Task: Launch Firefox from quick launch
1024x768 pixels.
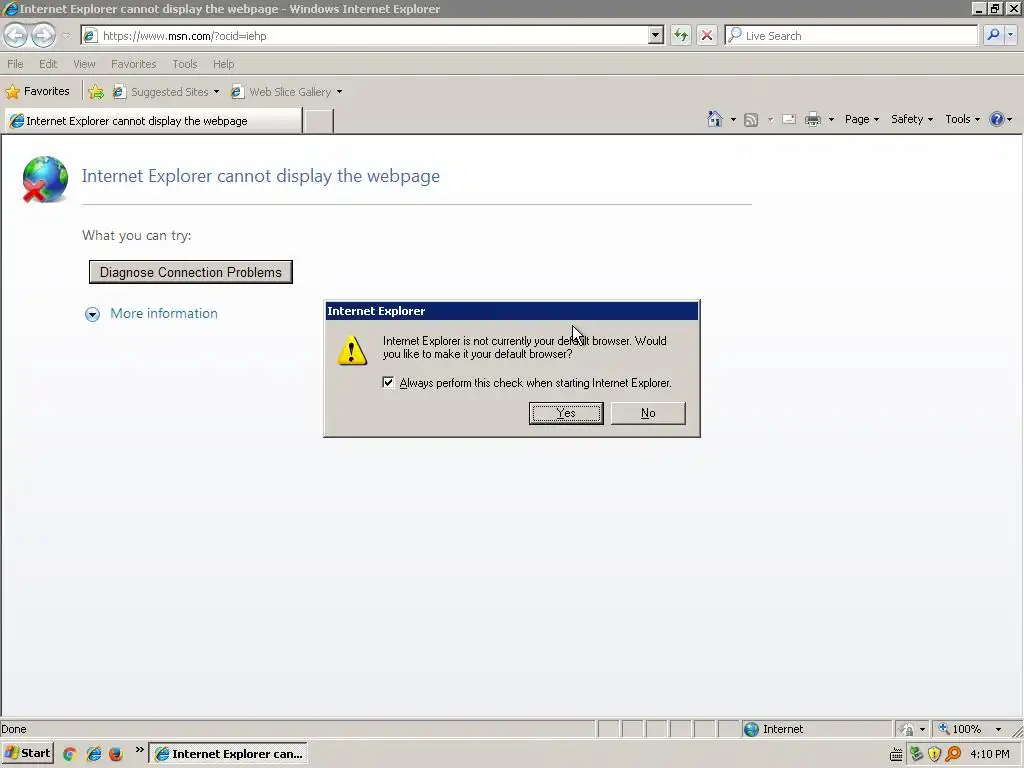Action: point(116,754)
